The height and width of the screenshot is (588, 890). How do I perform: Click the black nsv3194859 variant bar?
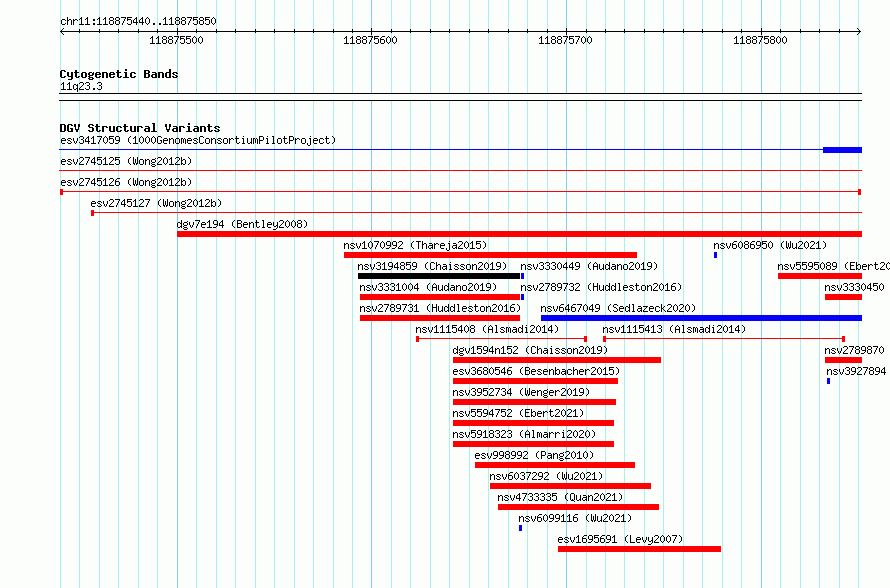coord(439,276)
